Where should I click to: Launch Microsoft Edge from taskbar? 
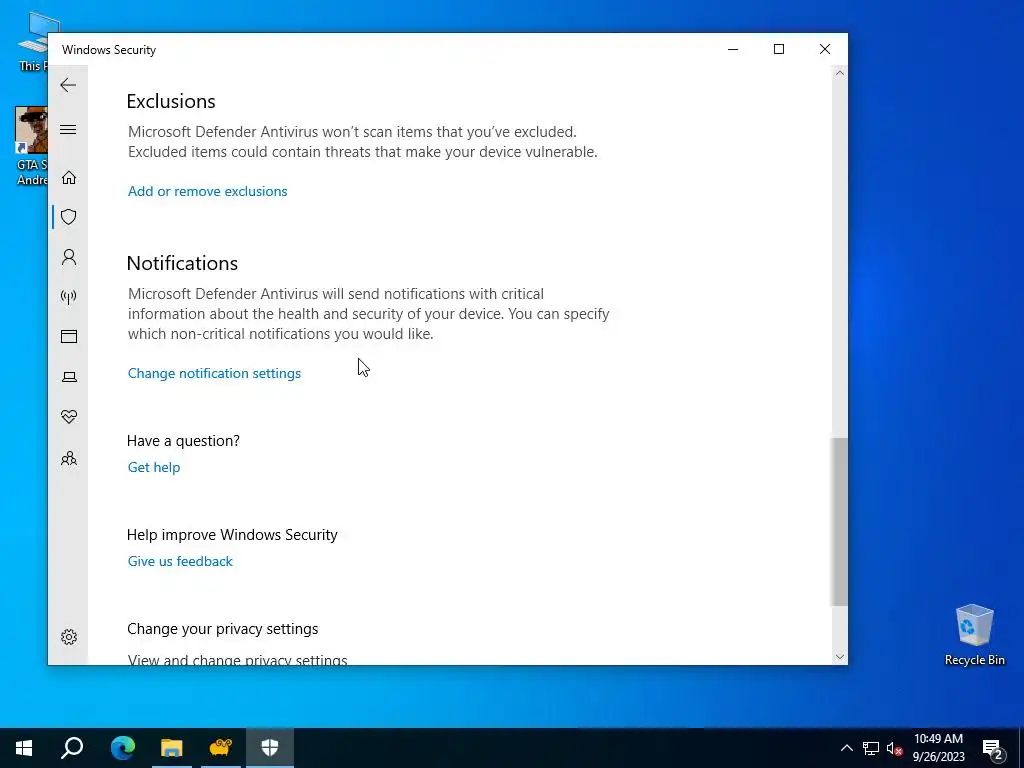click(x=123, y=748)
